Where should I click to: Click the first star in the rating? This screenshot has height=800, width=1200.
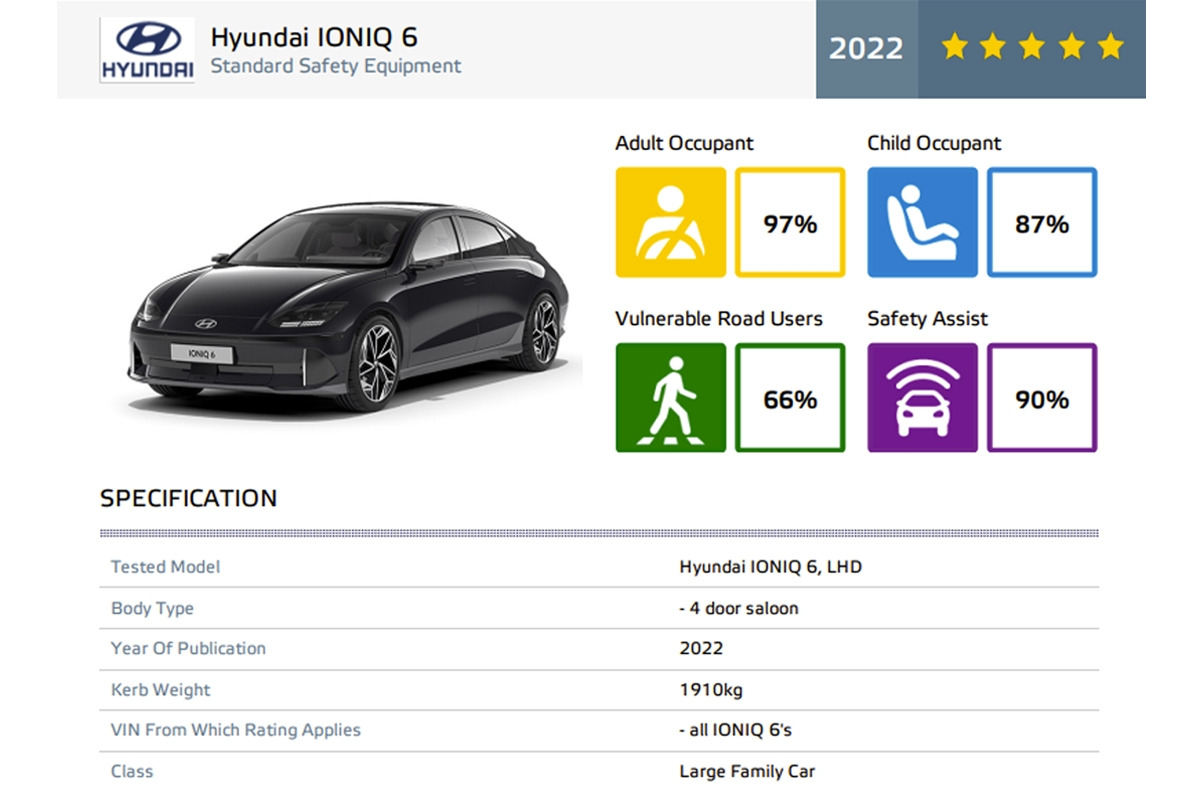955,46
